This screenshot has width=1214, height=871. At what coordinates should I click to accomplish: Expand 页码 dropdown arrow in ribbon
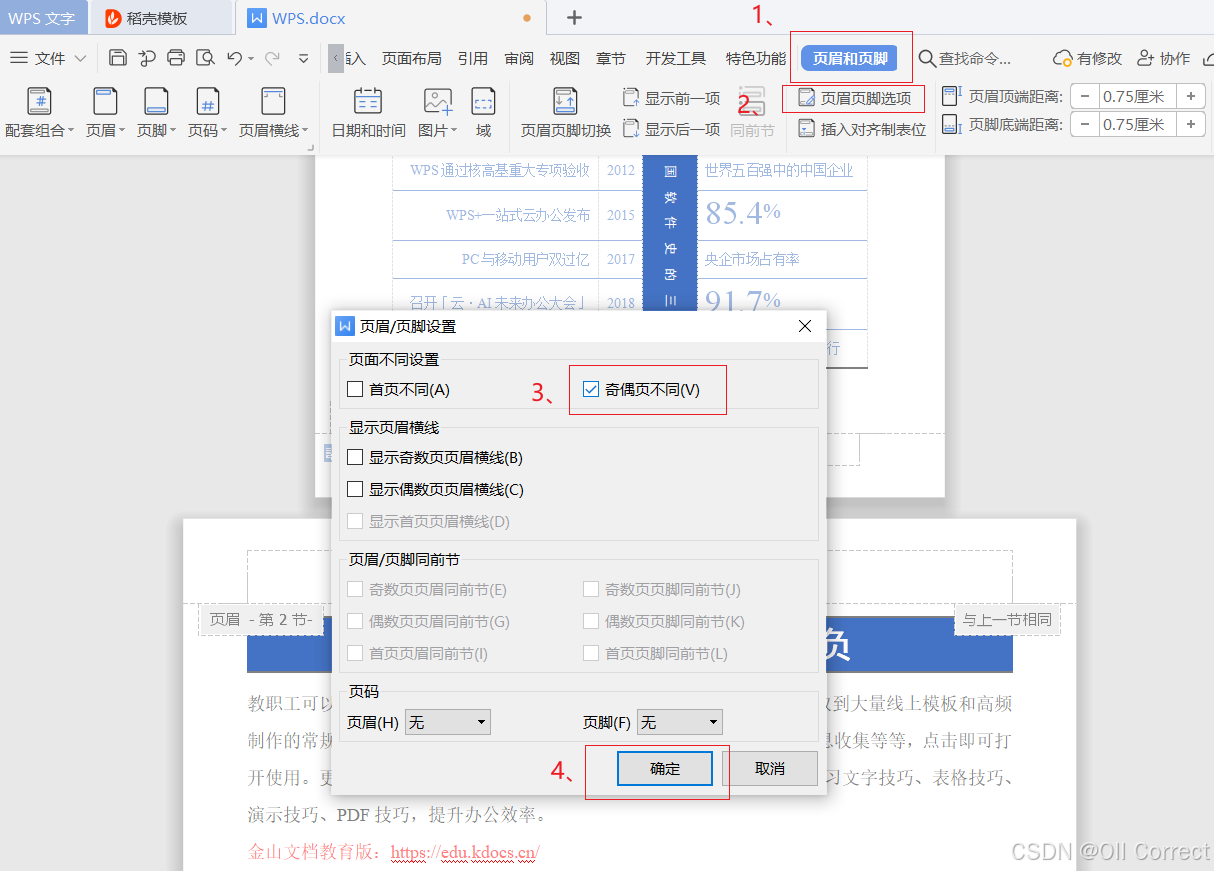(x=224, y=130)
